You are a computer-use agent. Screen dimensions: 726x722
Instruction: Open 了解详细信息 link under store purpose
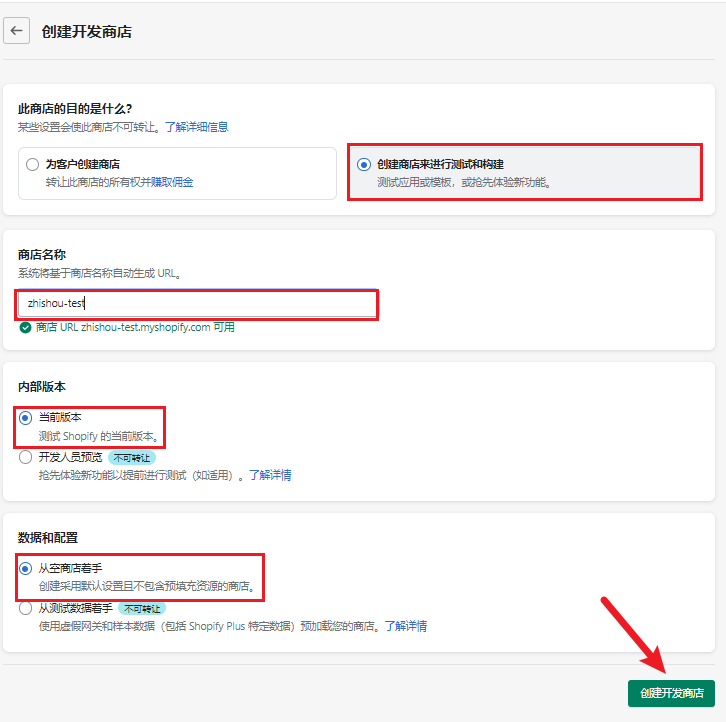coord(197,127)
